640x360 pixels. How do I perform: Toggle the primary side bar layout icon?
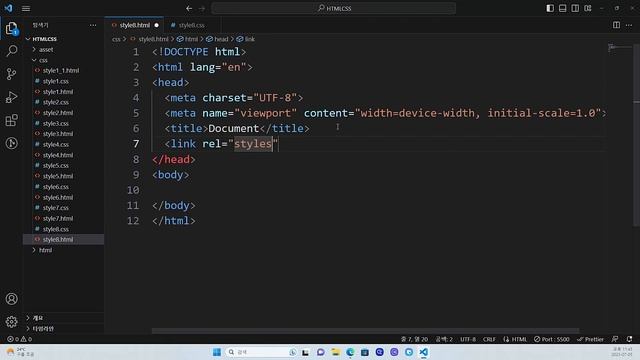coord(550,8)
